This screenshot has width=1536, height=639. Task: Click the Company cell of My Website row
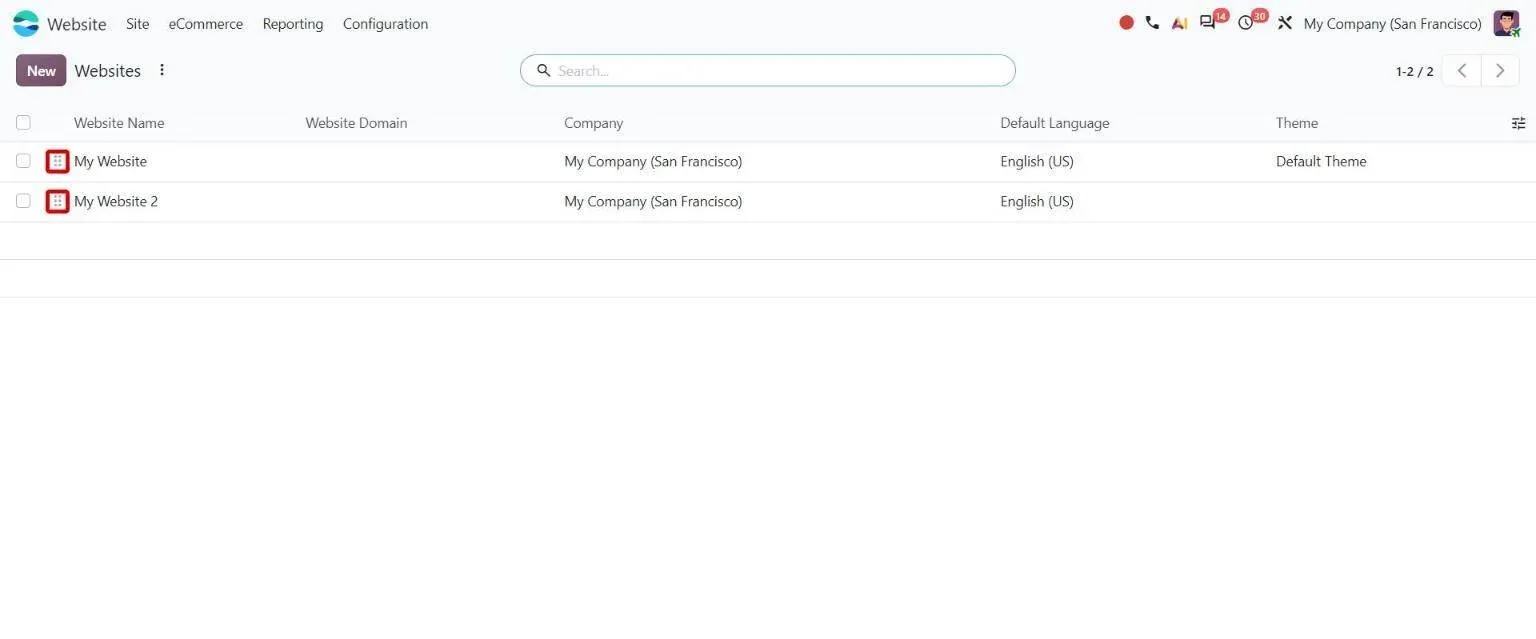tap(653, 161)
